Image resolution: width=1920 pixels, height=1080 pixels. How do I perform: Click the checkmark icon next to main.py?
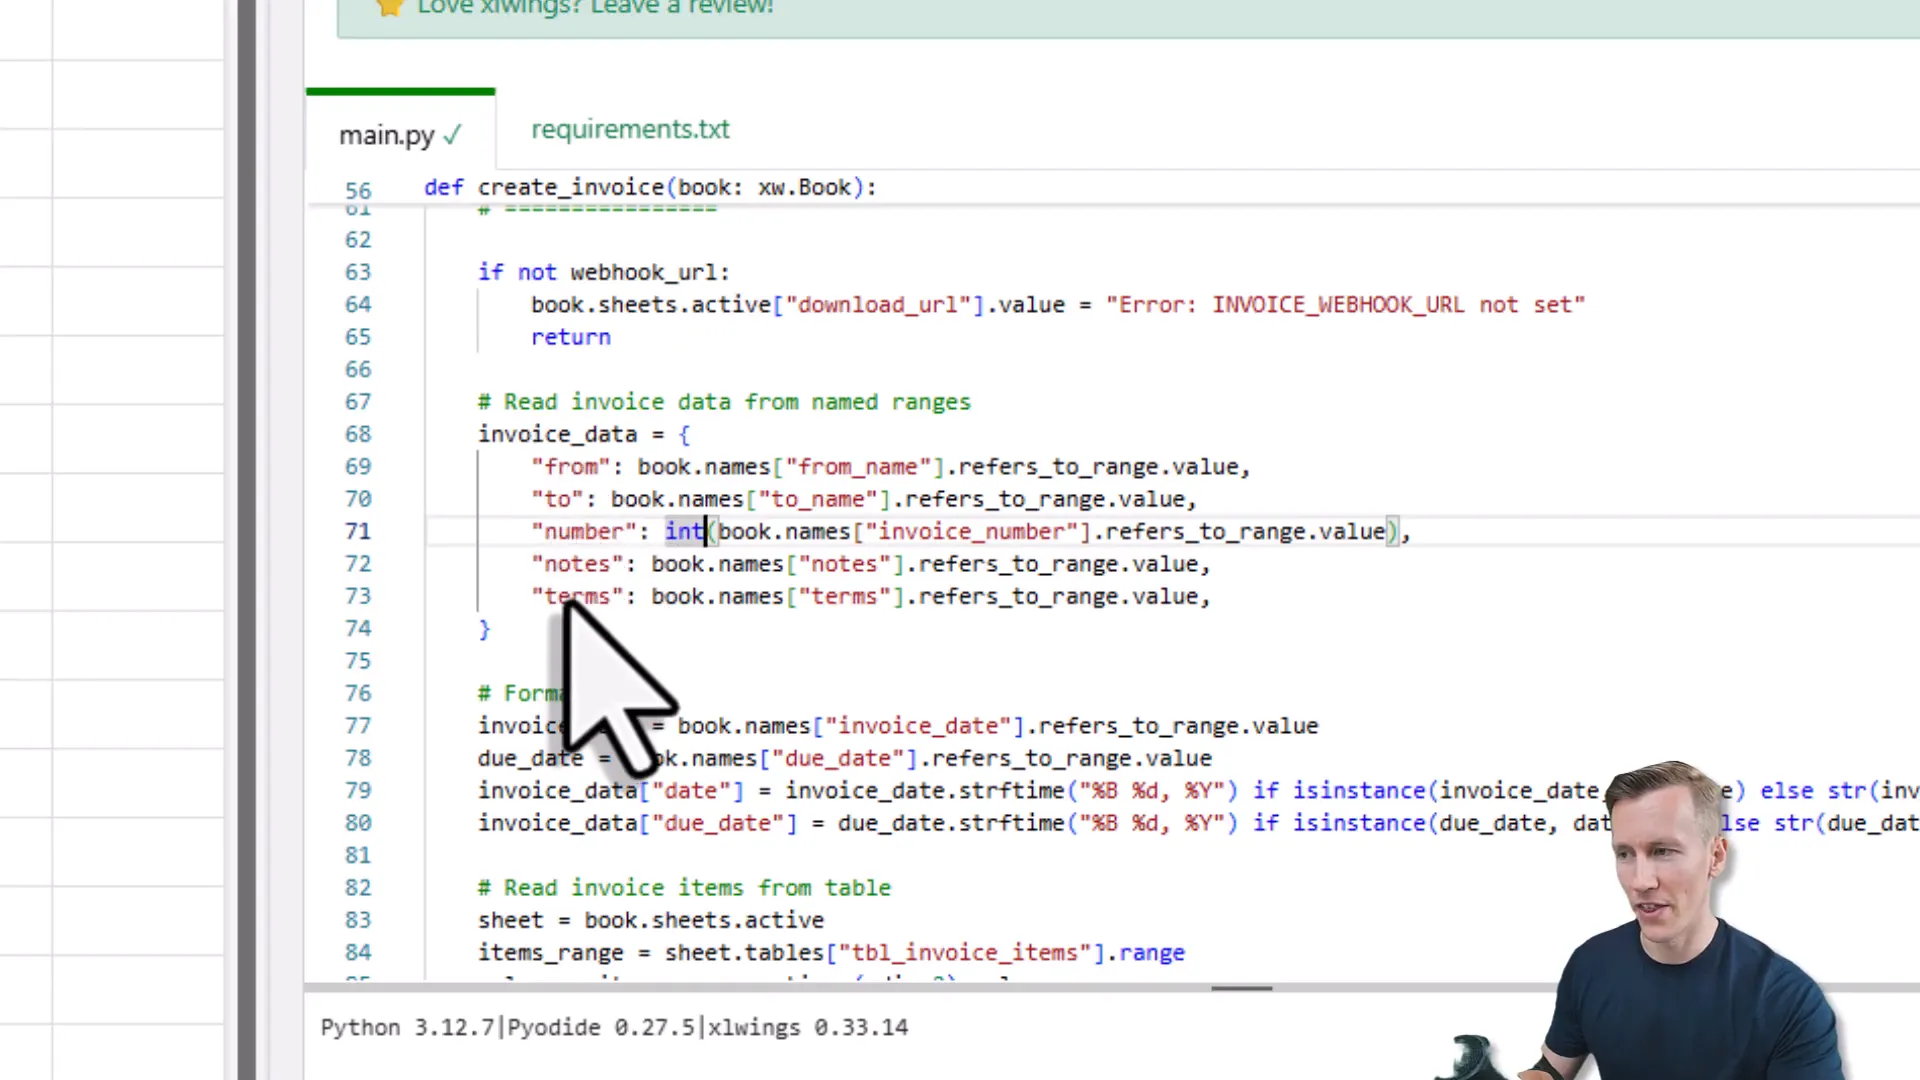coord(452,134)
